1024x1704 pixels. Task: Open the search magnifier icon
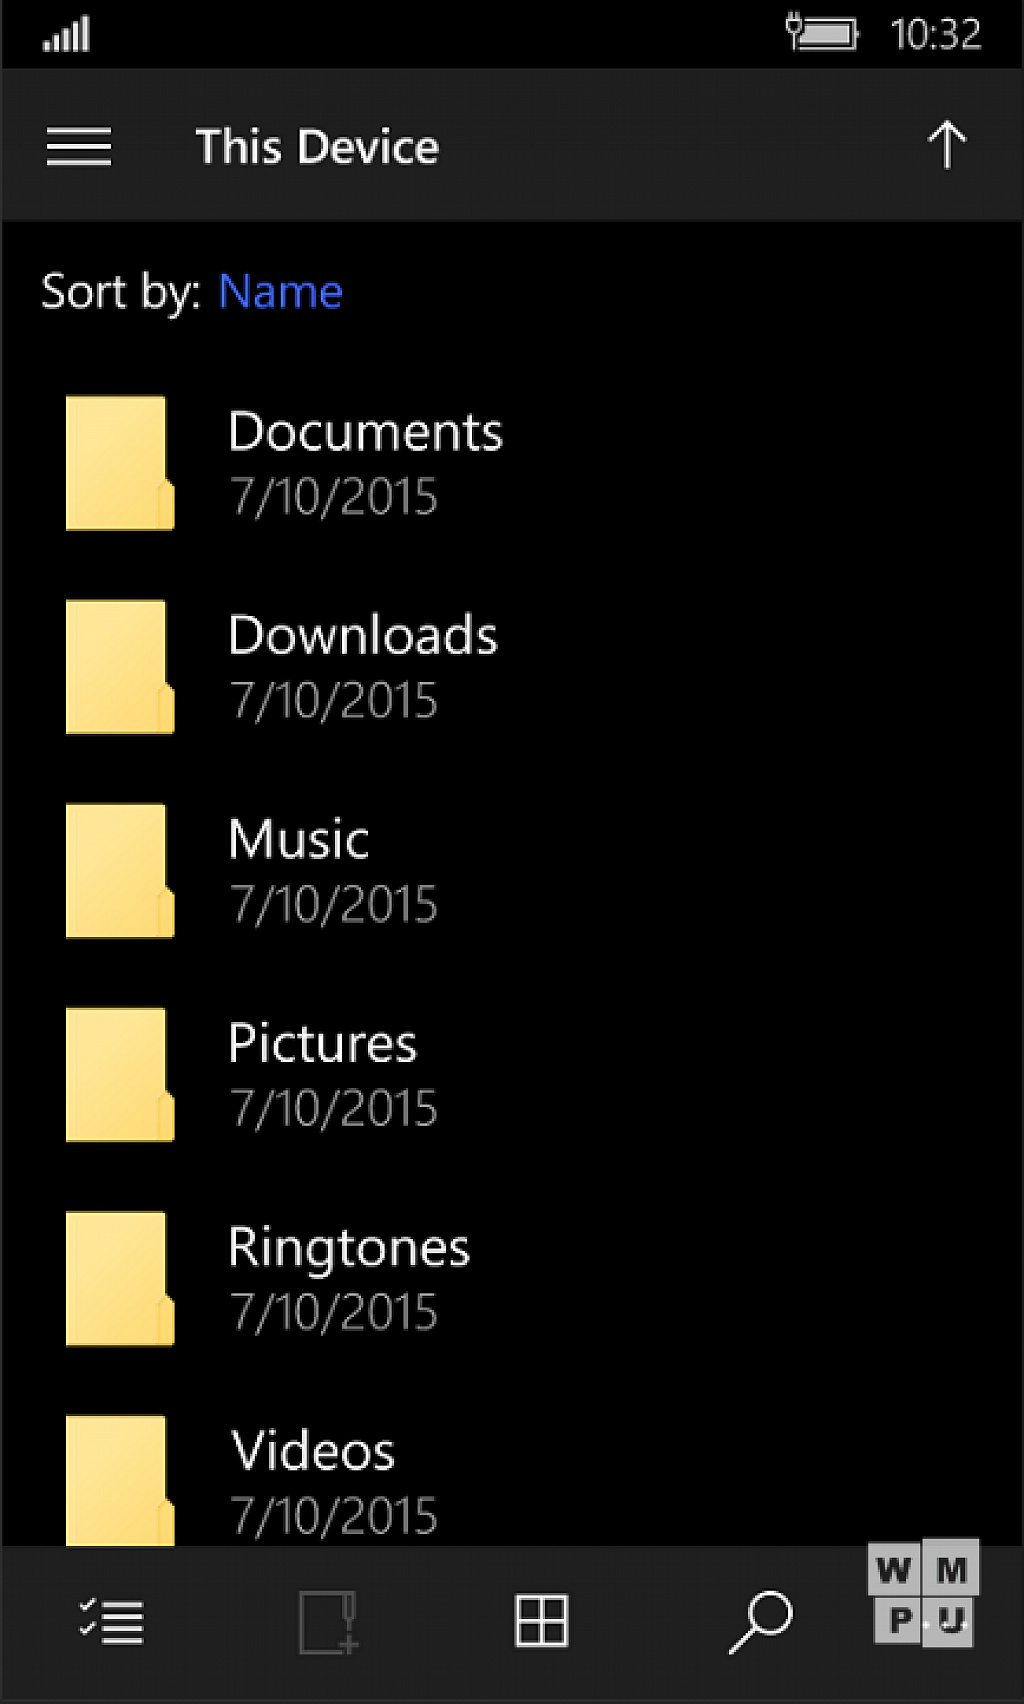[761, 1622]
